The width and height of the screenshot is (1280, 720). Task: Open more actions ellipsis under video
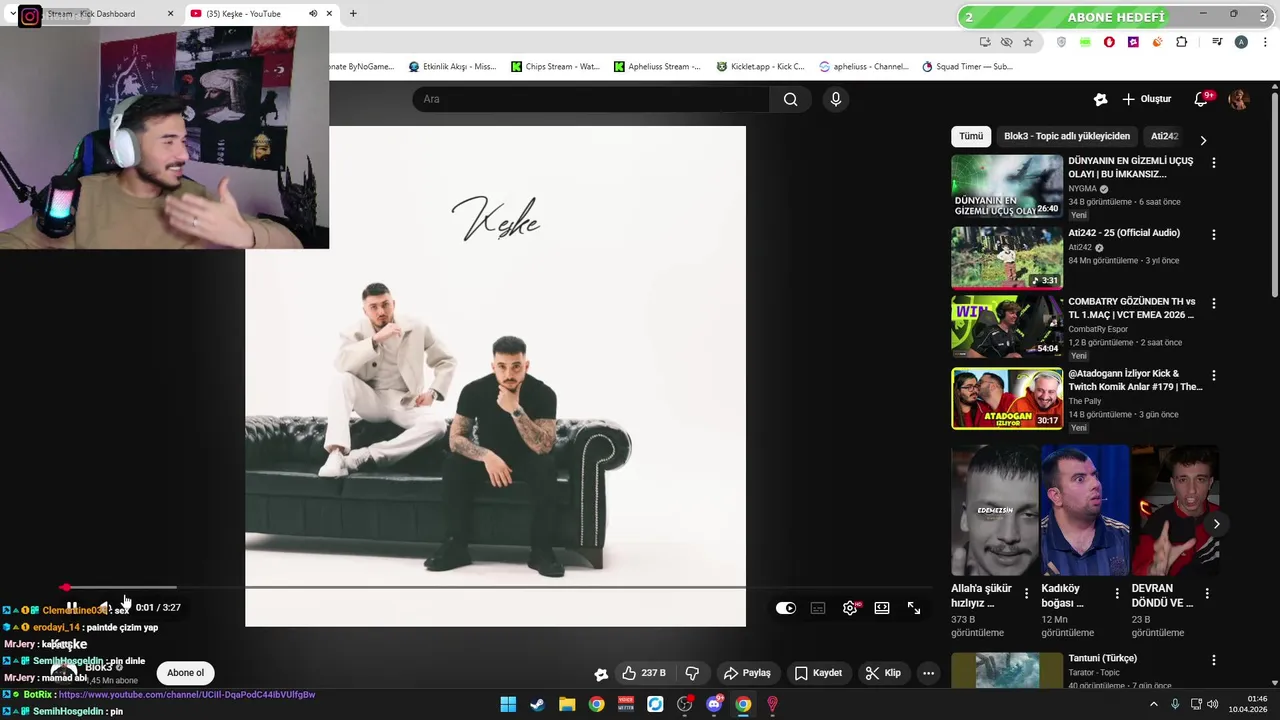[928, 673]
